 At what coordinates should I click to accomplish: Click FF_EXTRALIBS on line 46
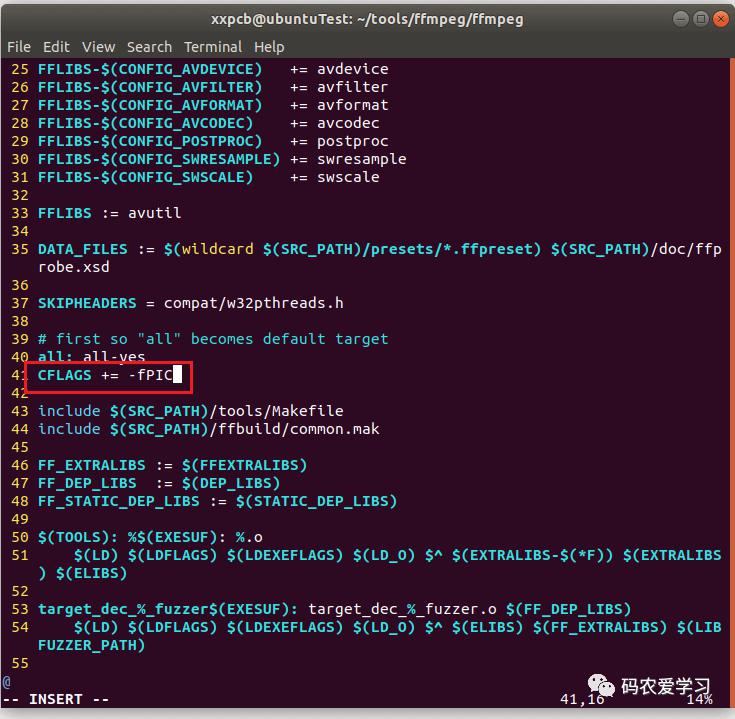(x=91, y=465)
